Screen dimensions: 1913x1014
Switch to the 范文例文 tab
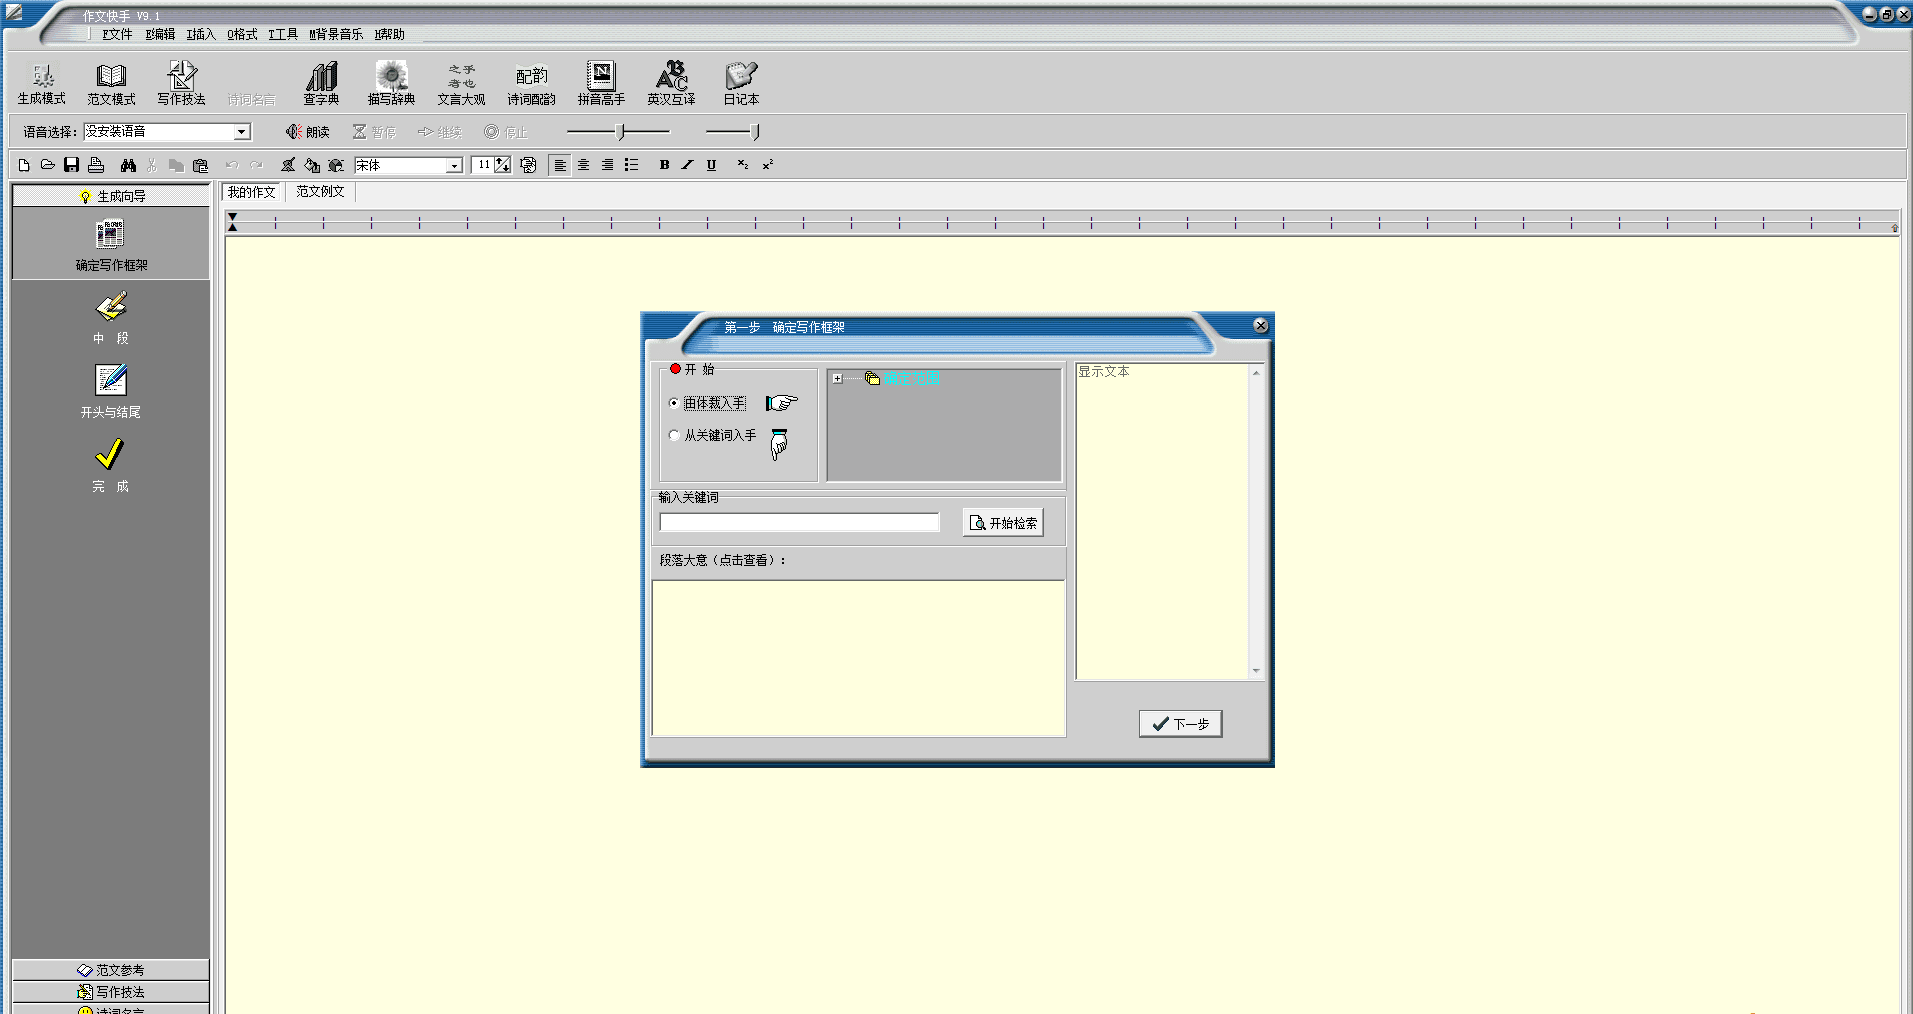pyautogui.click(x=320, y=192)
